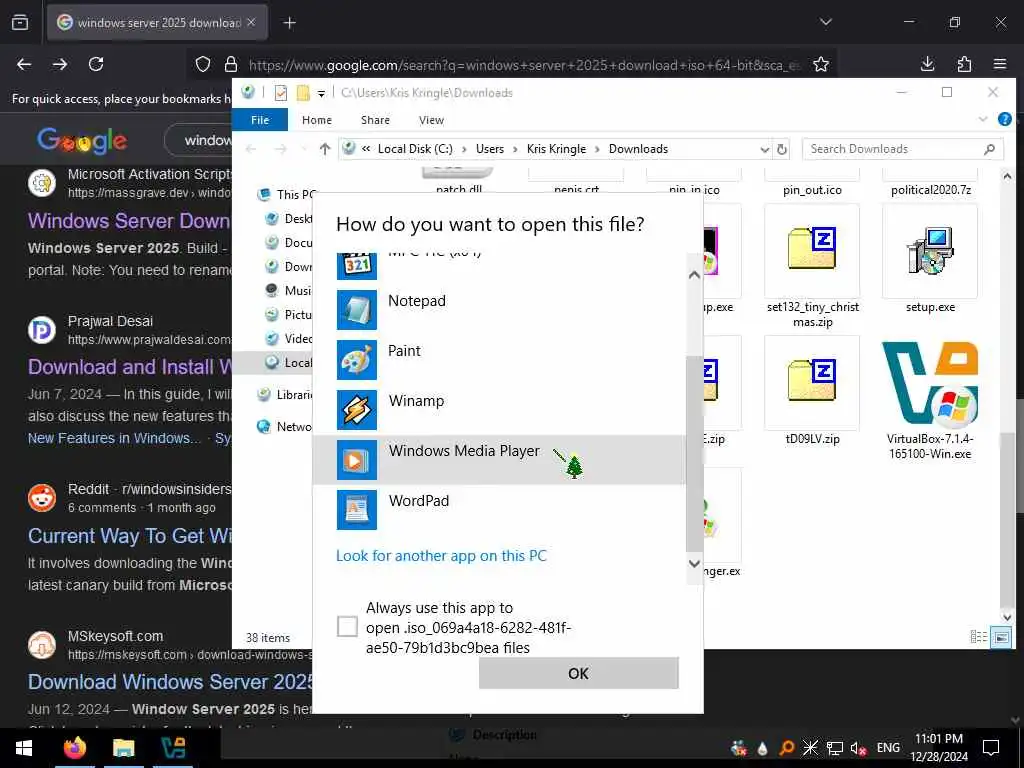The height and width of the screenshot is (768, 1024).
Task: Open VirtualBox taskbar icon
Action: click(173, 748)
